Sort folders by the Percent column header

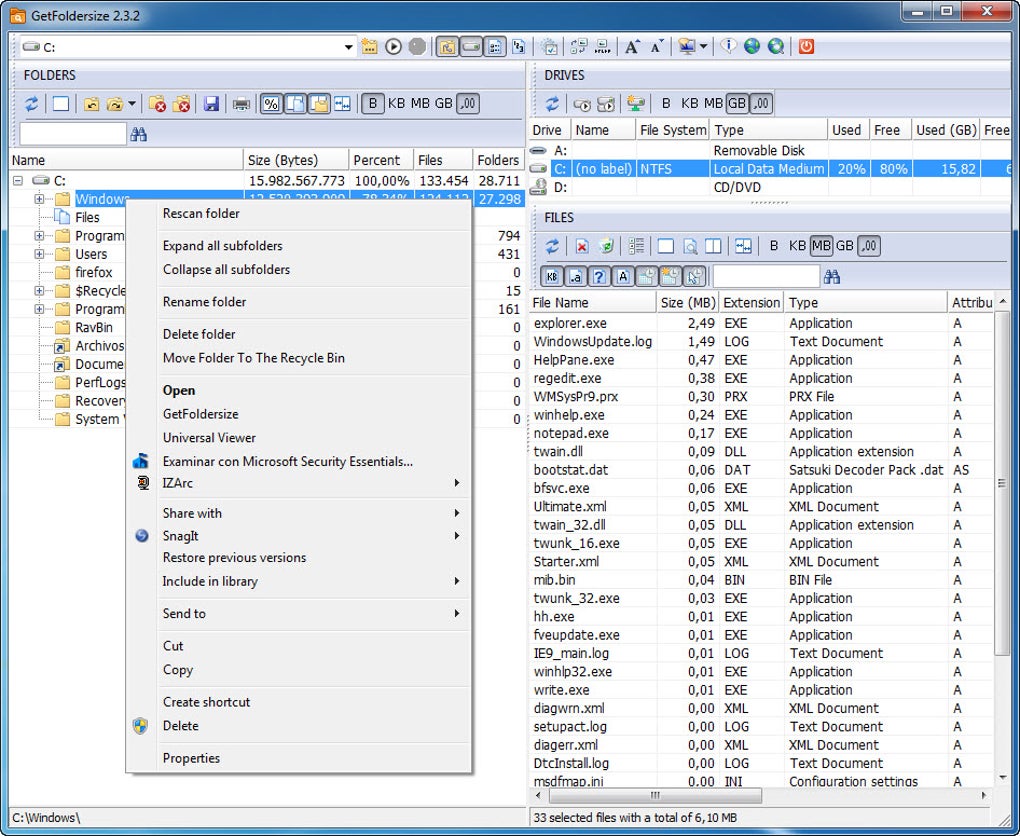(x=381, y=160)
